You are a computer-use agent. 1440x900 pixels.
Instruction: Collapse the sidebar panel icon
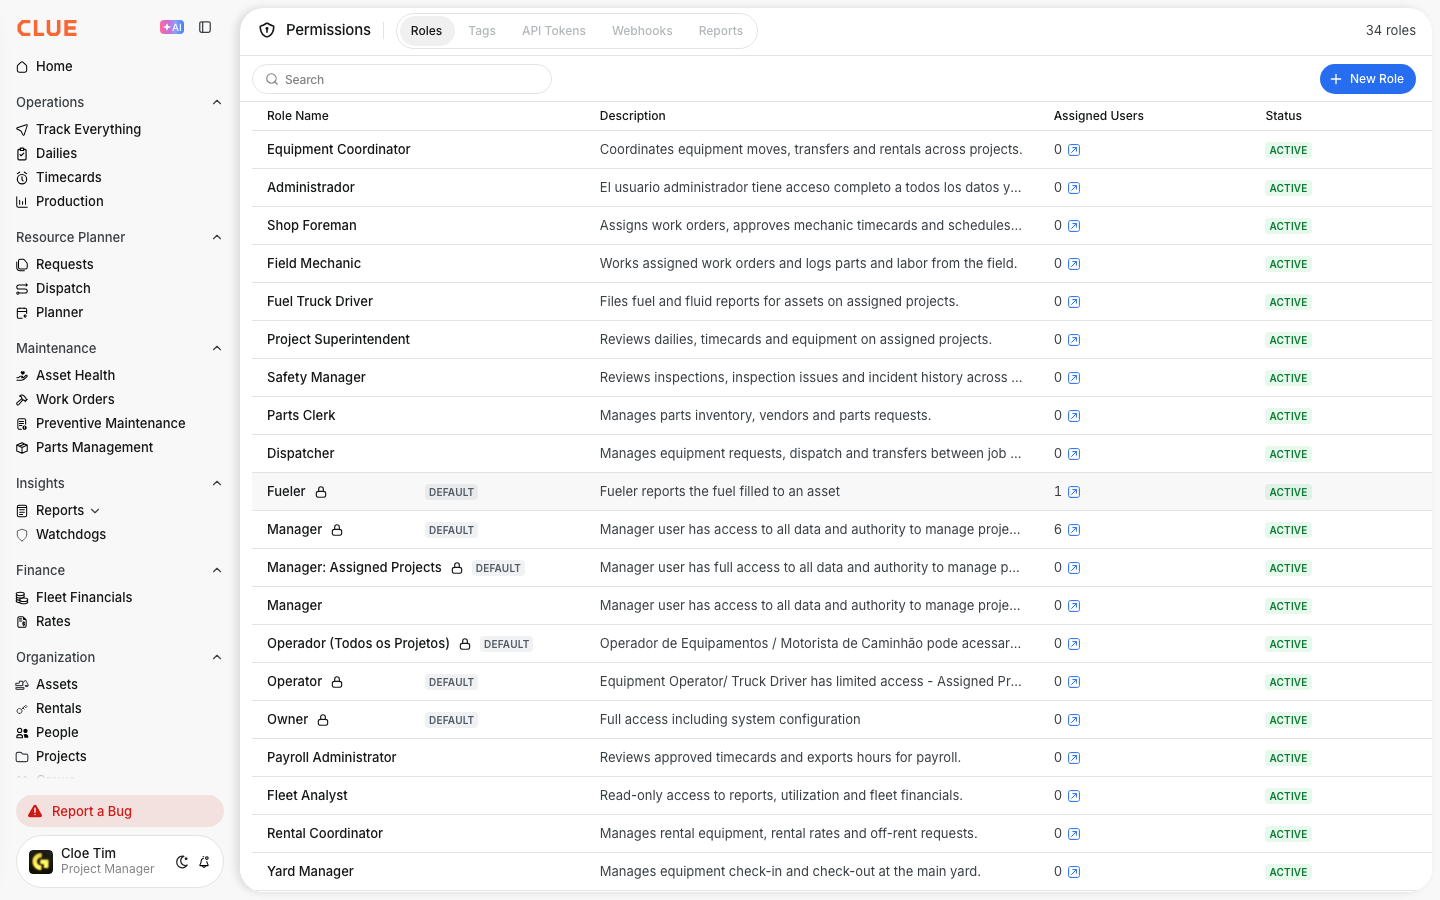tap(205, 27)
